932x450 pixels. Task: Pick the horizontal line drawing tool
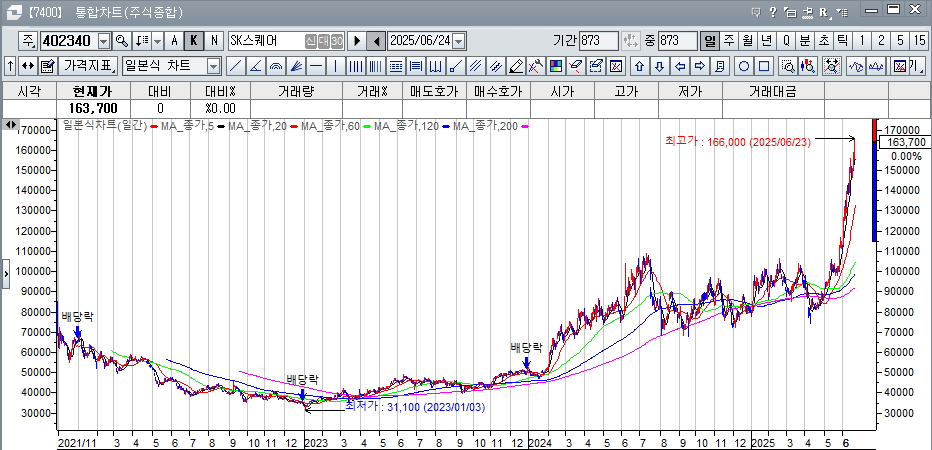tap(316, 66)
